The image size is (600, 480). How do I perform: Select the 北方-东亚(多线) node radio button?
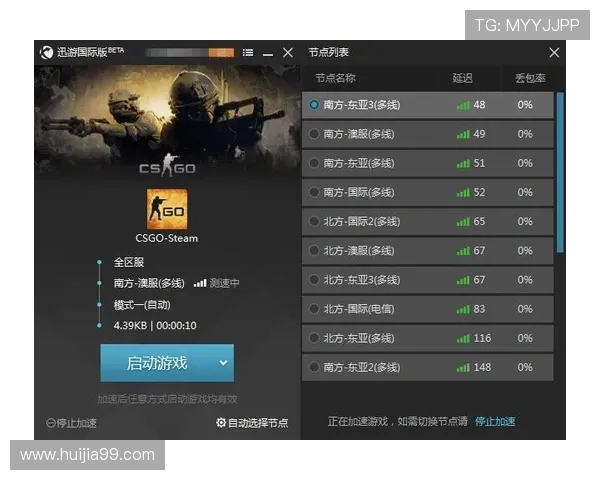coord(314,338)
